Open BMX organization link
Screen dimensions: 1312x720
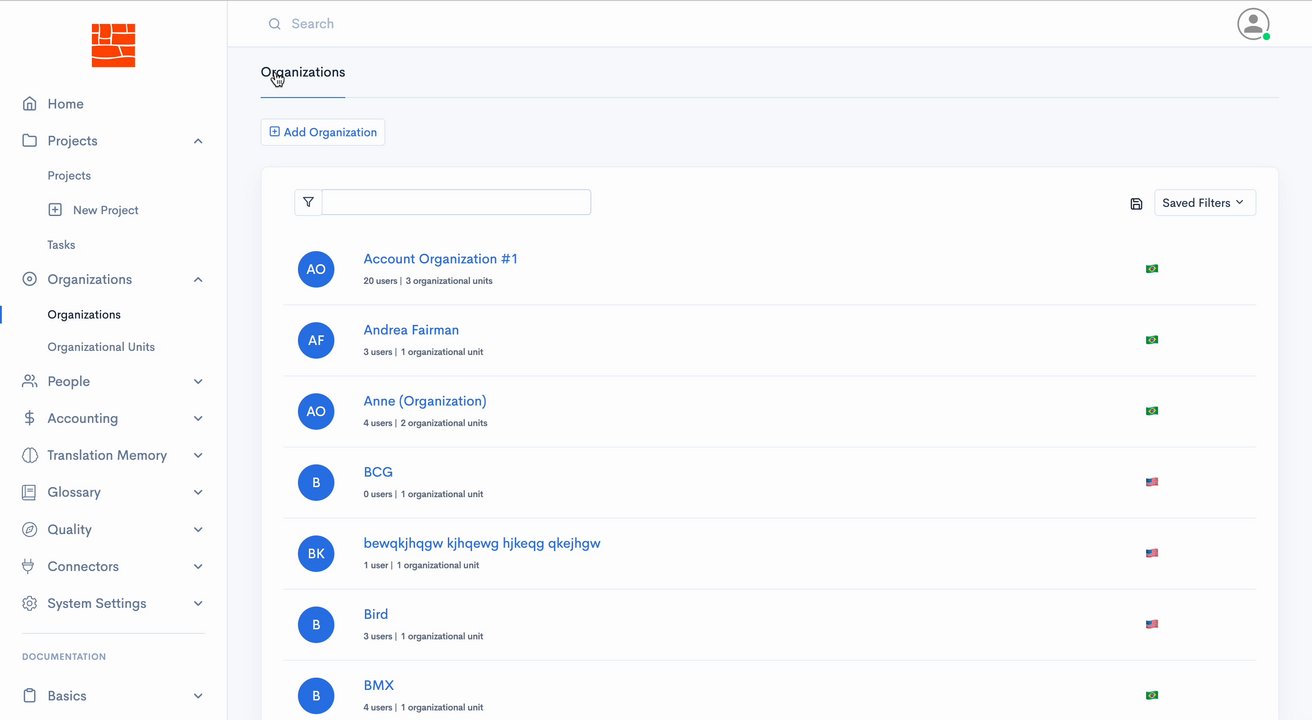coord(379,685)
